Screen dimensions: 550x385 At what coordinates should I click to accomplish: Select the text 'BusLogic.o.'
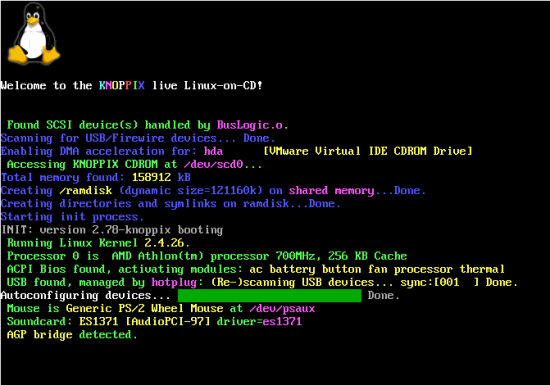click(x=252, y=125)
